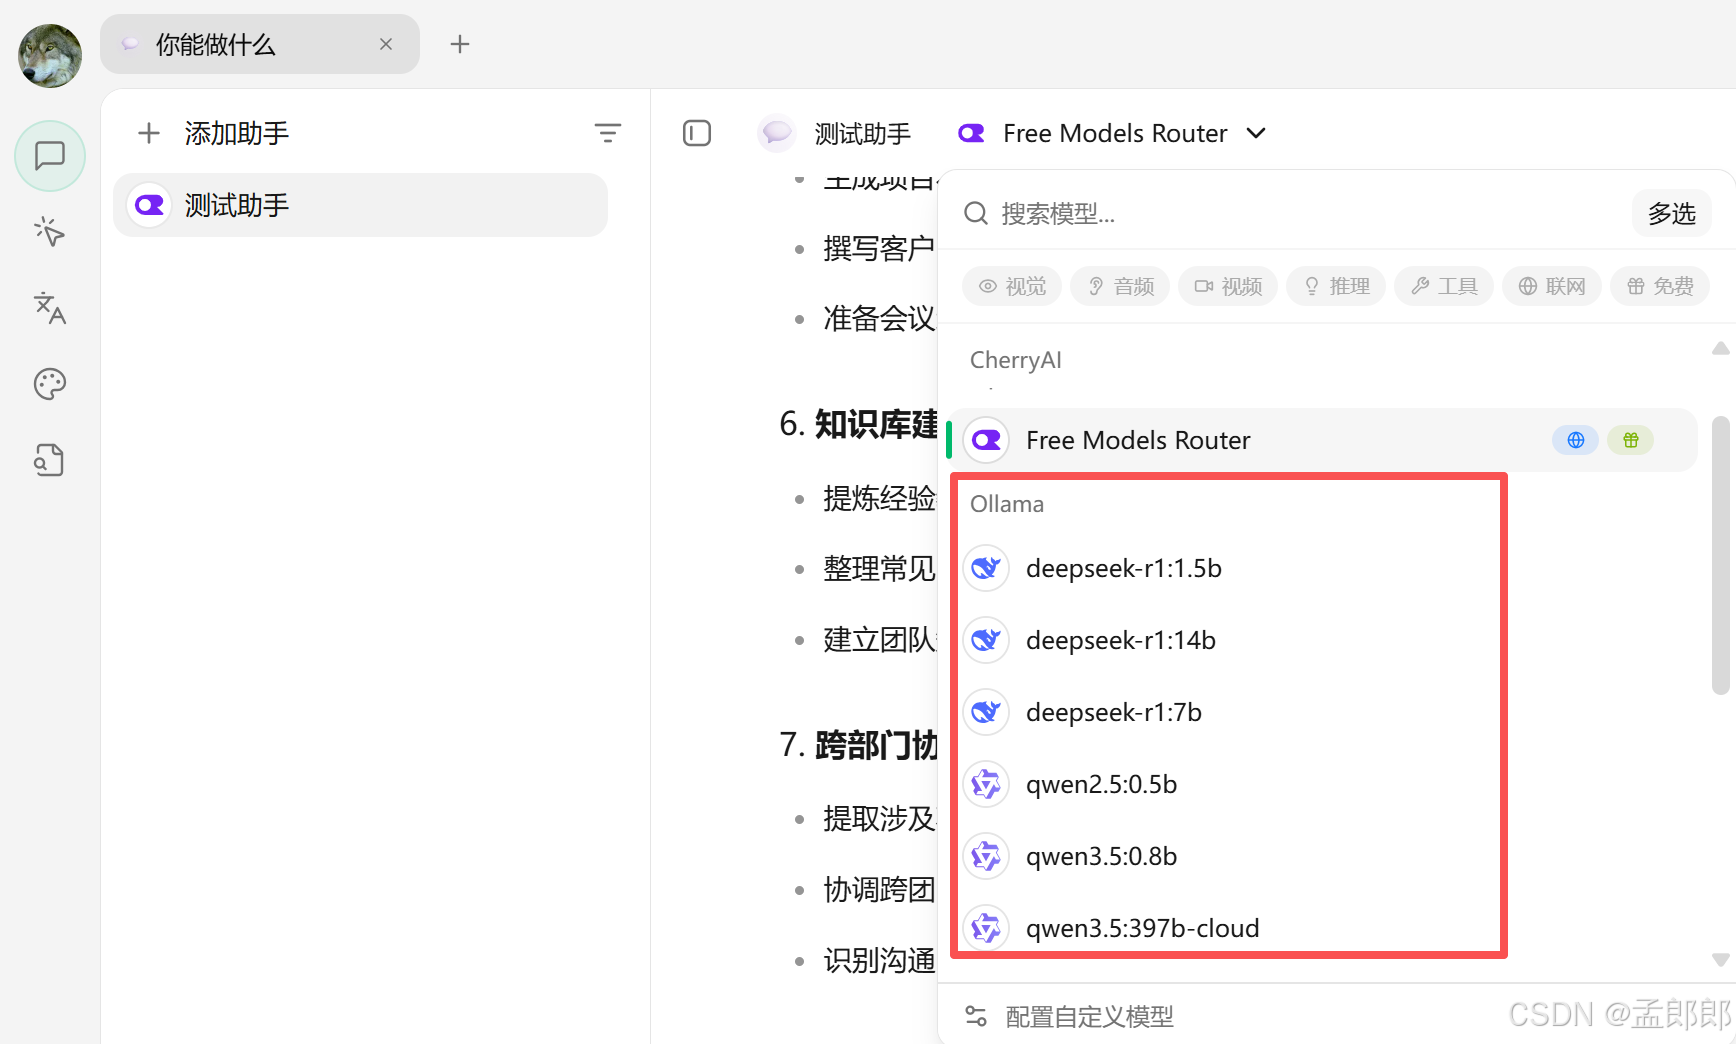Click the search magnifier icon in model search
The image size is (1736, 1044).
[x=976, y=213]
